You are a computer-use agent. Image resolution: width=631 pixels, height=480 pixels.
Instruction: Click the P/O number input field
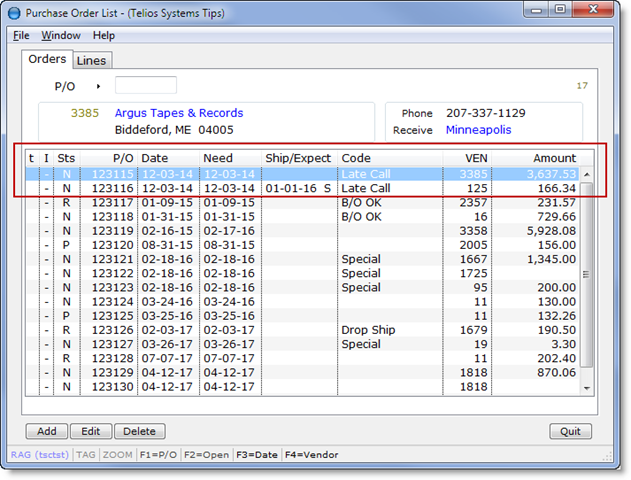[x=145, y=86]
